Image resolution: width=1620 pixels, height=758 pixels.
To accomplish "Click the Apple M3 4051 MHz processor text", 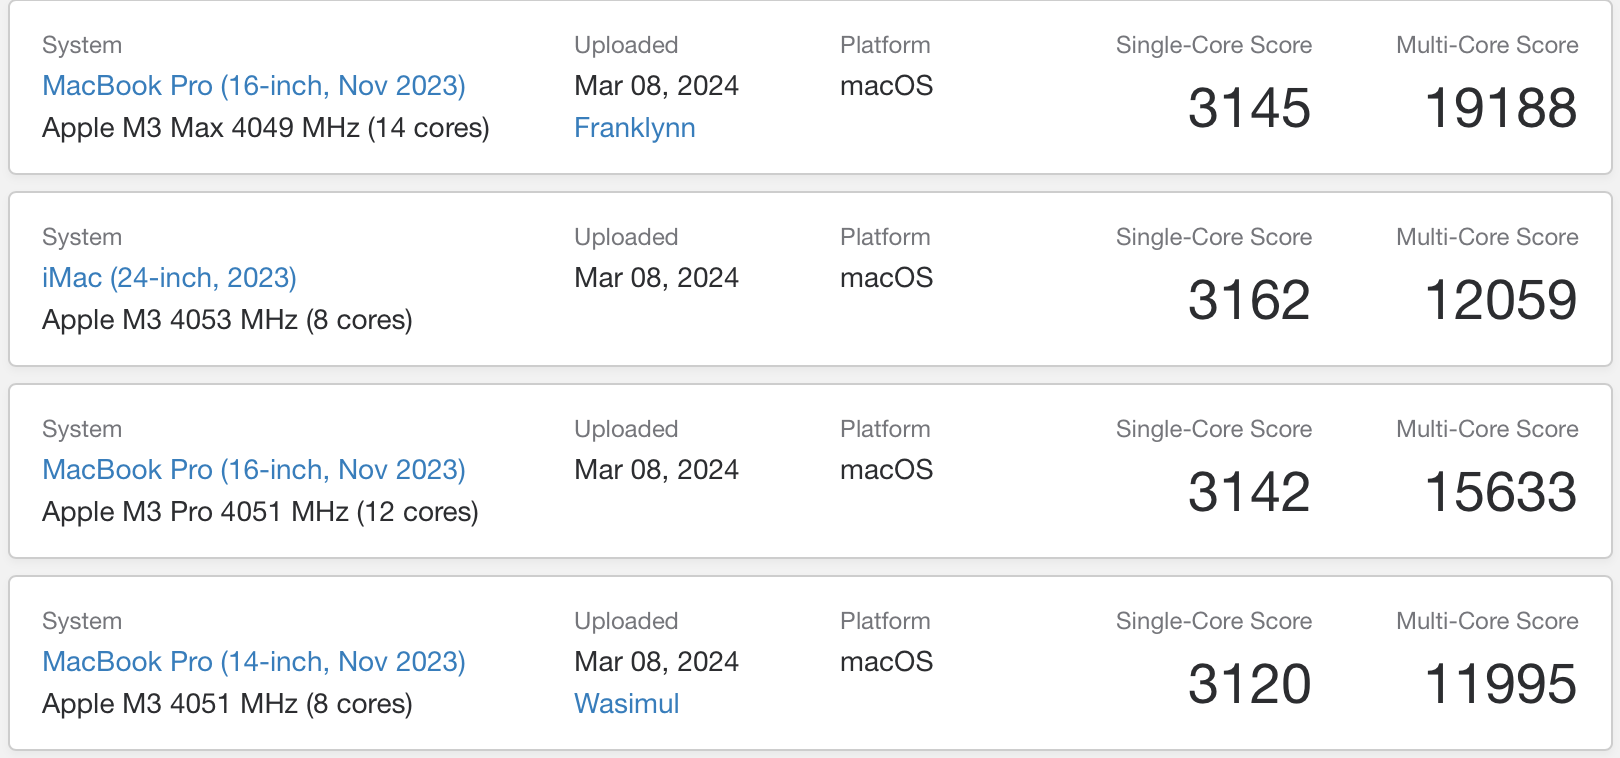I will (x=227, y=704).
